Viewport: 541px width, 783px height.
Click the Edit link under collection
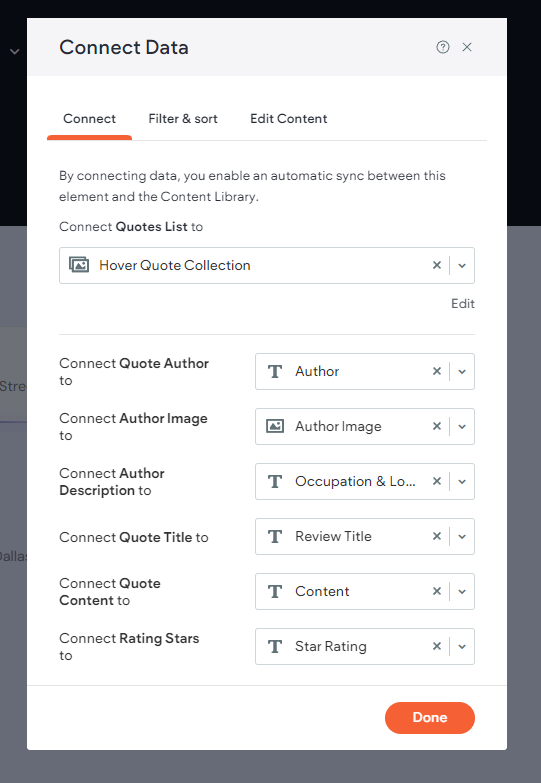[463, 304]
